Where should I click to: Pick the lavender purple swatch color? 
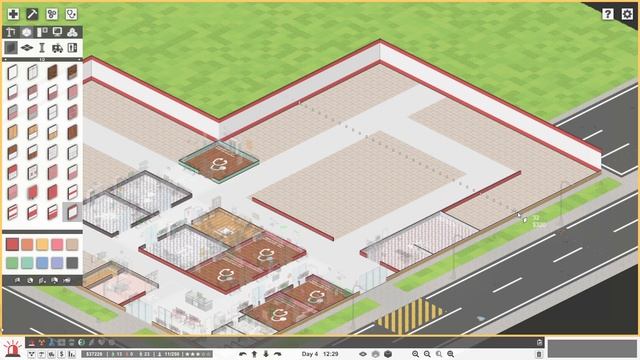coord(57,262)
